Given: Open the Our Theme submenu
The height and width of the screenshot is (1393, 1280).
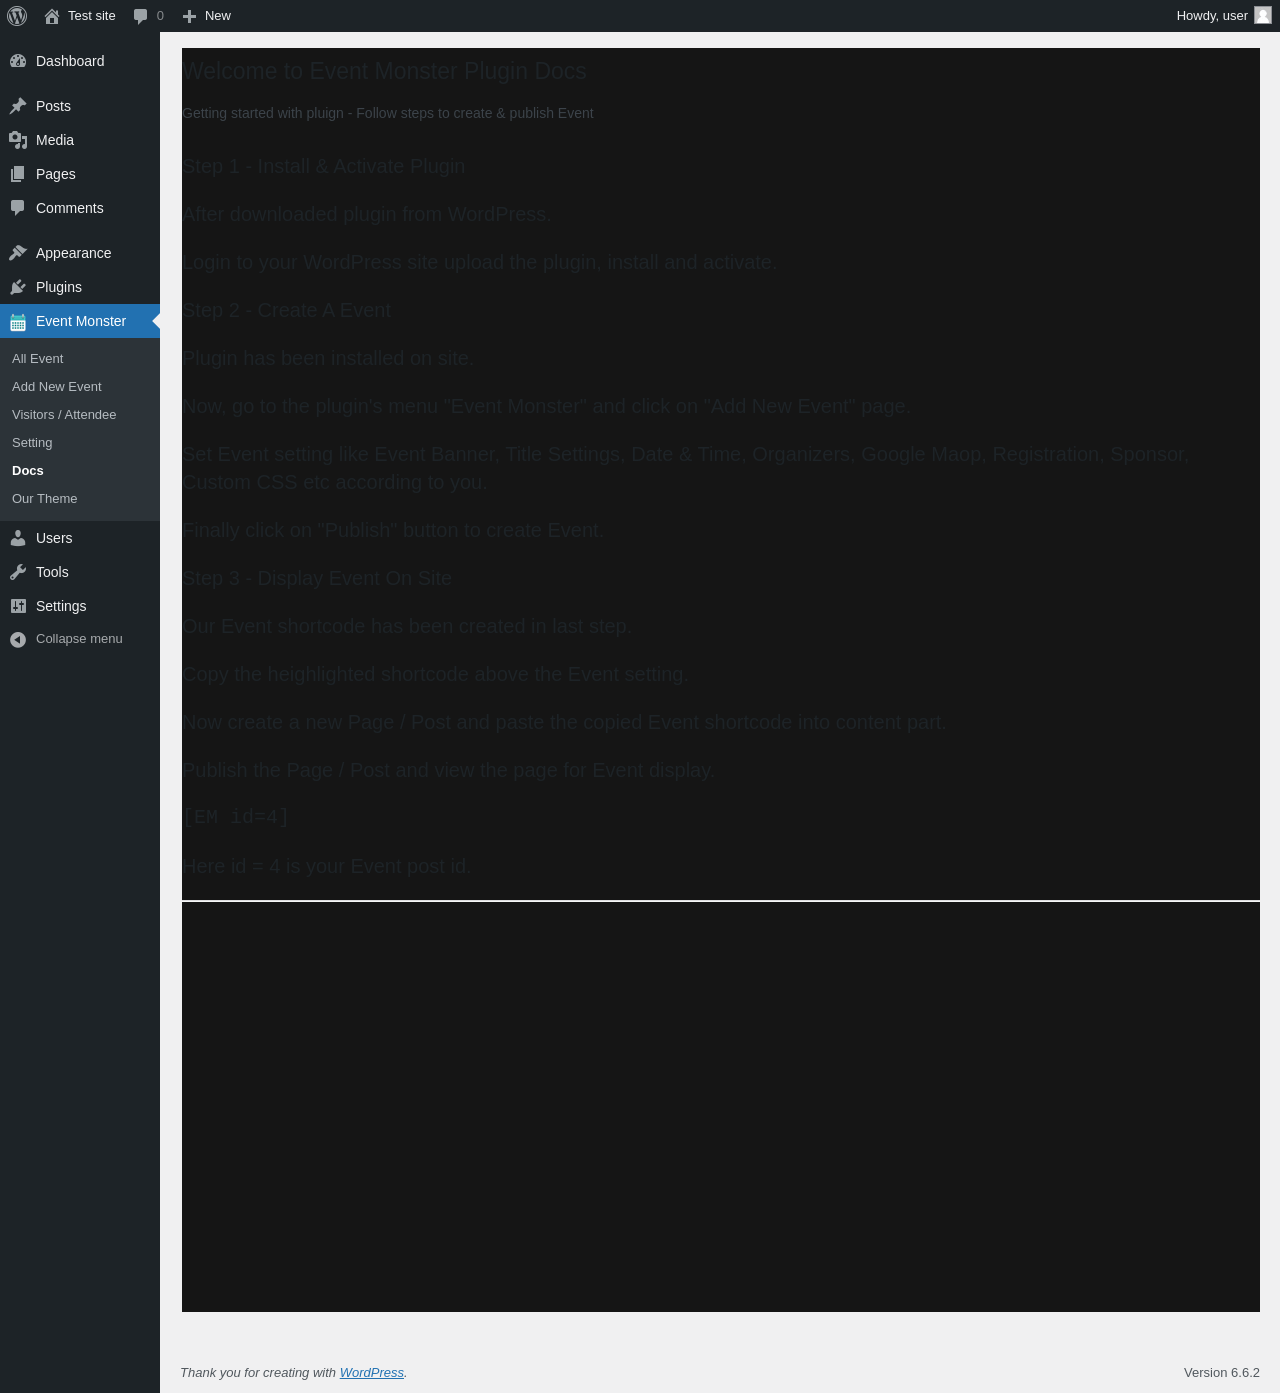Looking at the screenshot, I should [80, 499].
